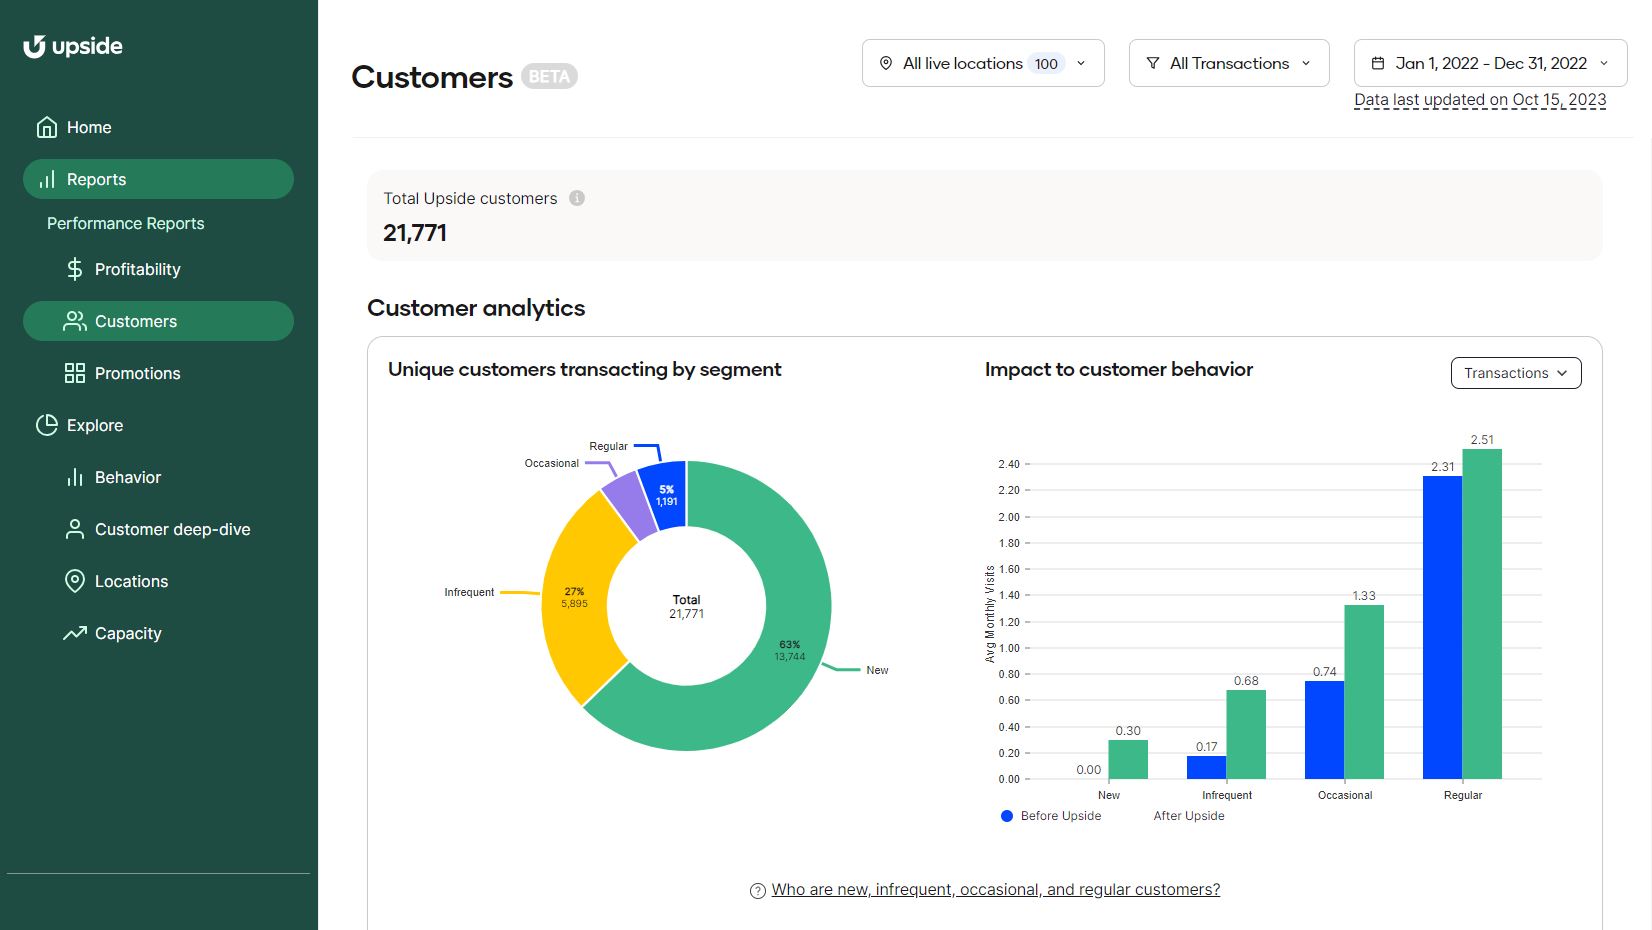Image resolution: width=1652 pixels, height=930 pixels.
Task: Click the Behavior bar chart icon
Action: tap(73, 477)
